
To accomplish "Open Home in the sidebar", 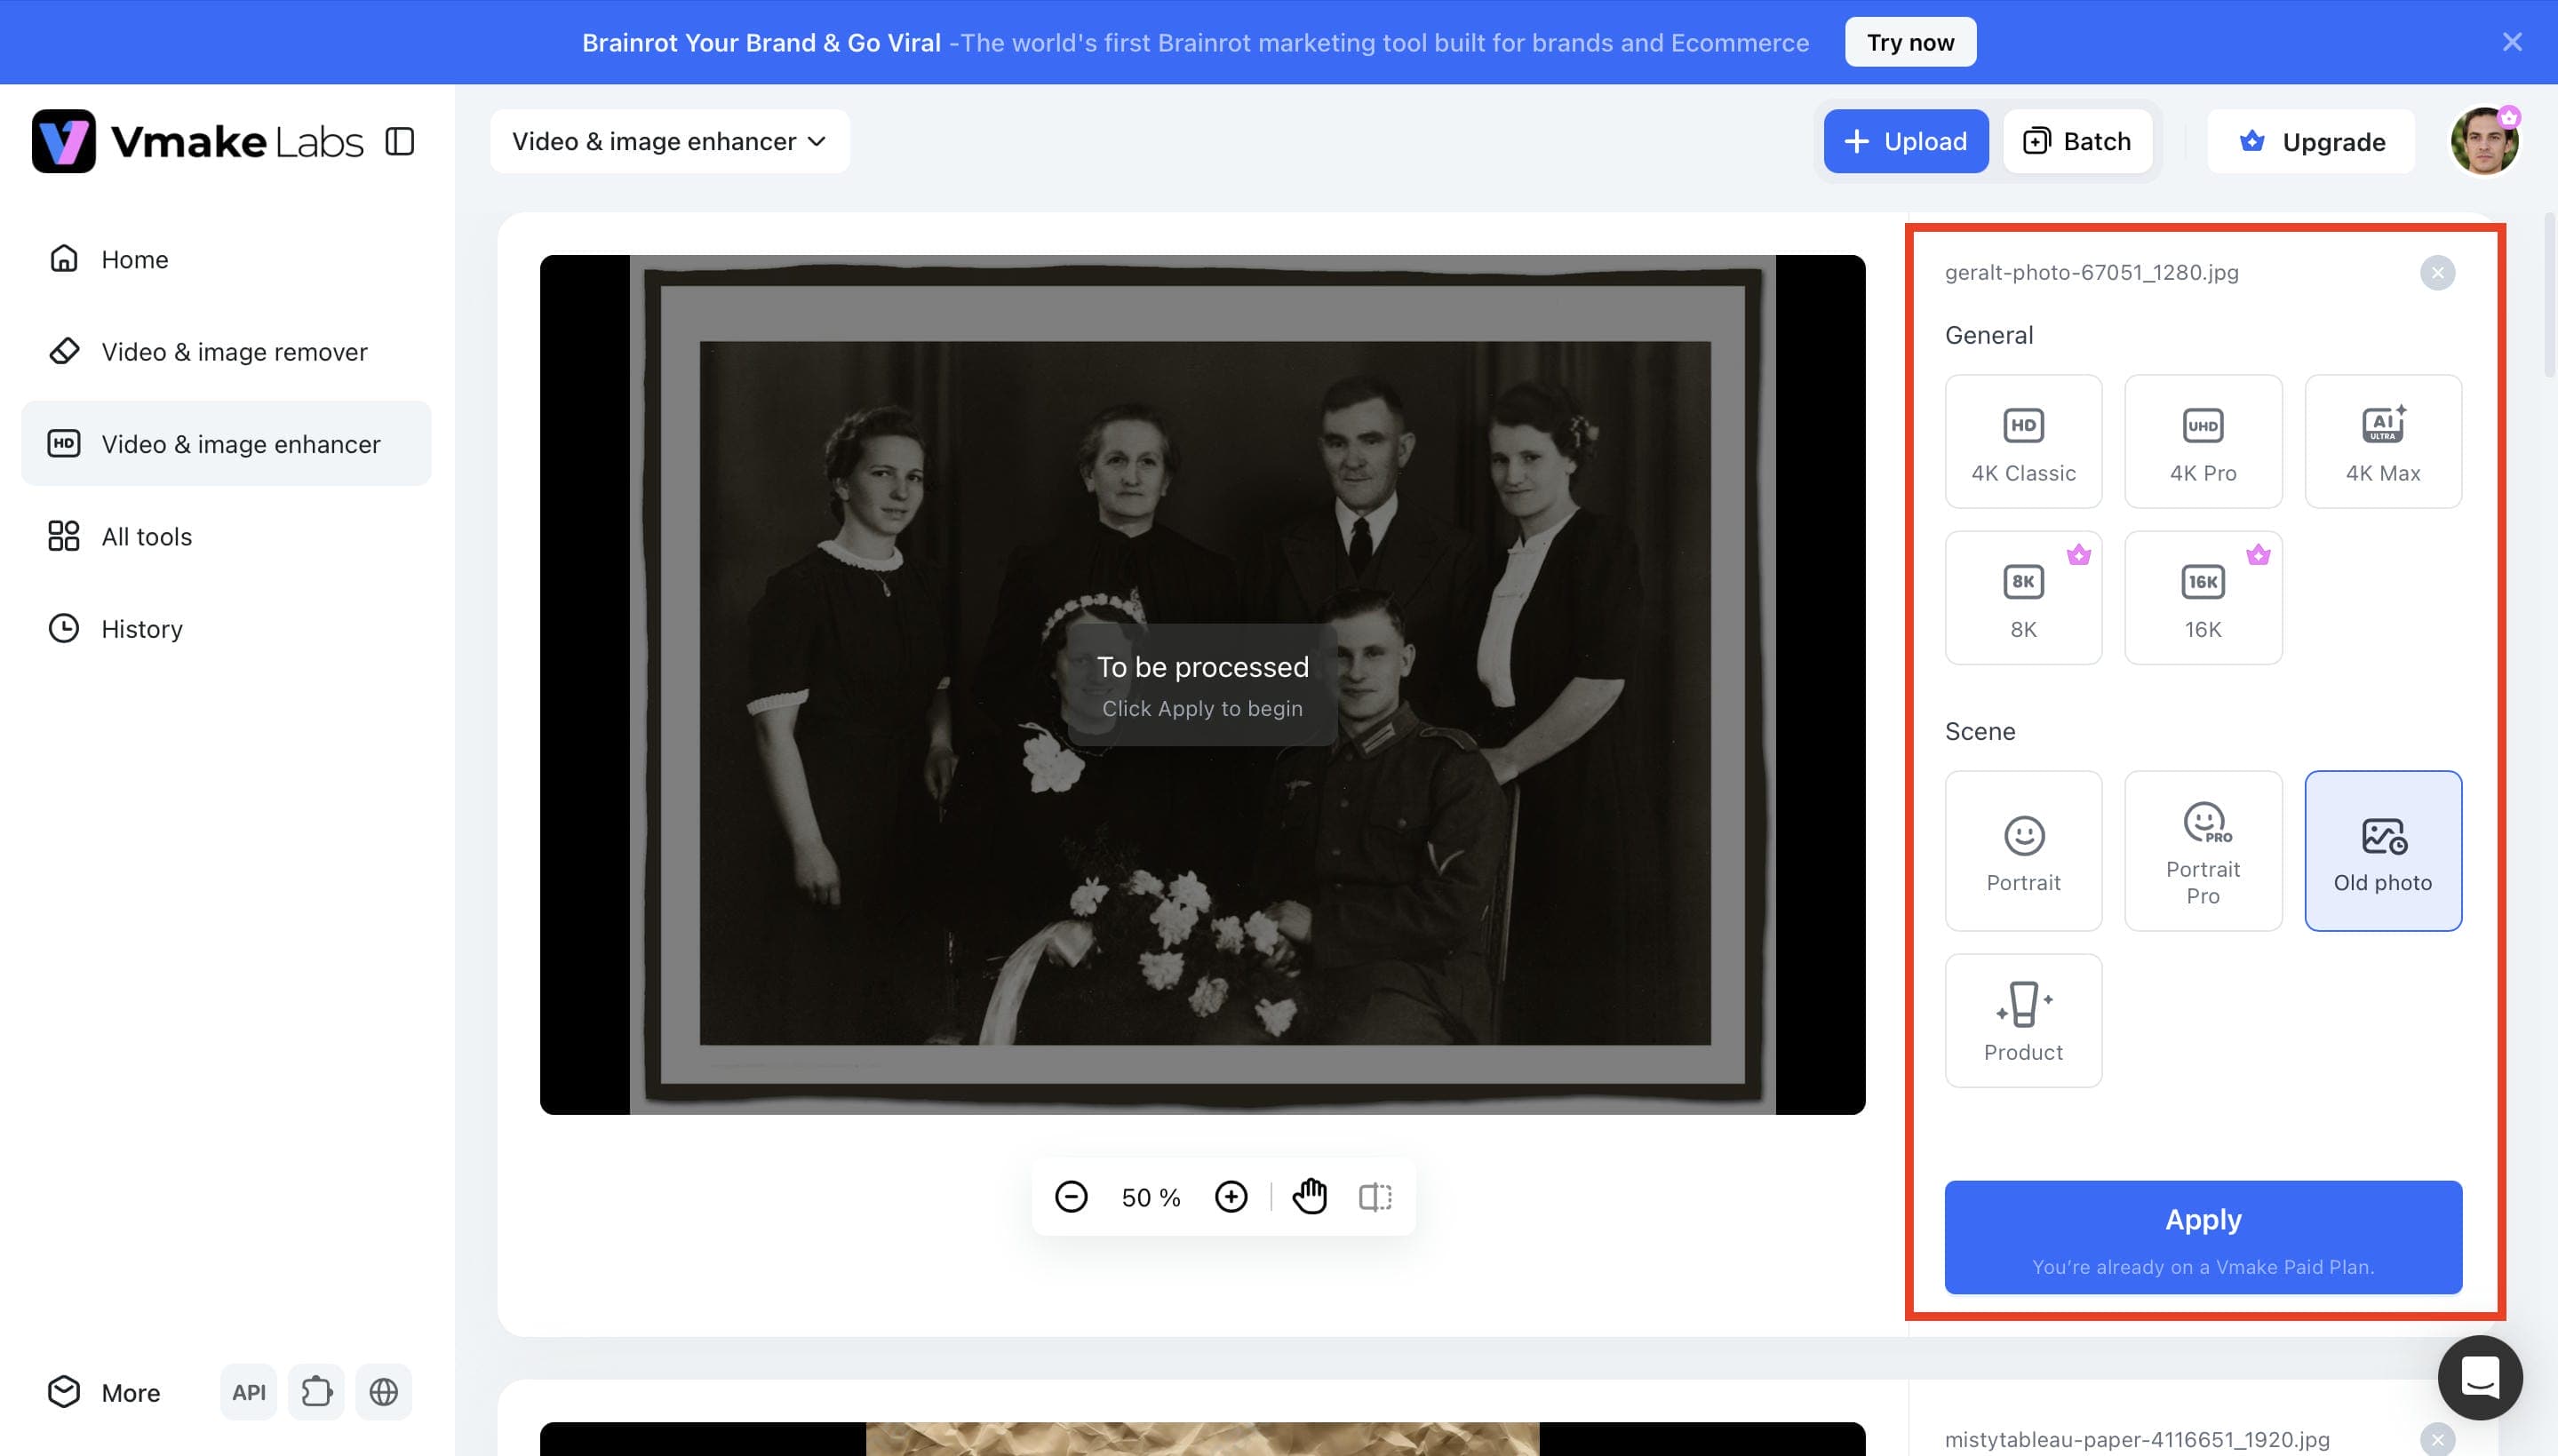I will tap(226, 259).
